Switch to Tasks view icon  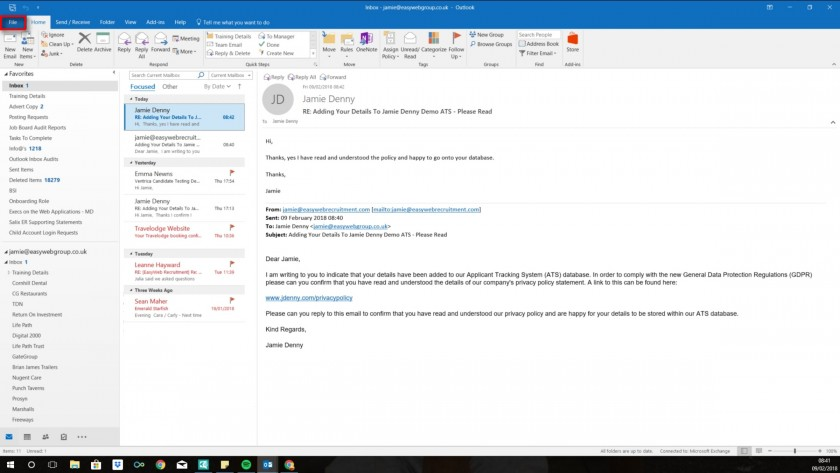point(64,437)
